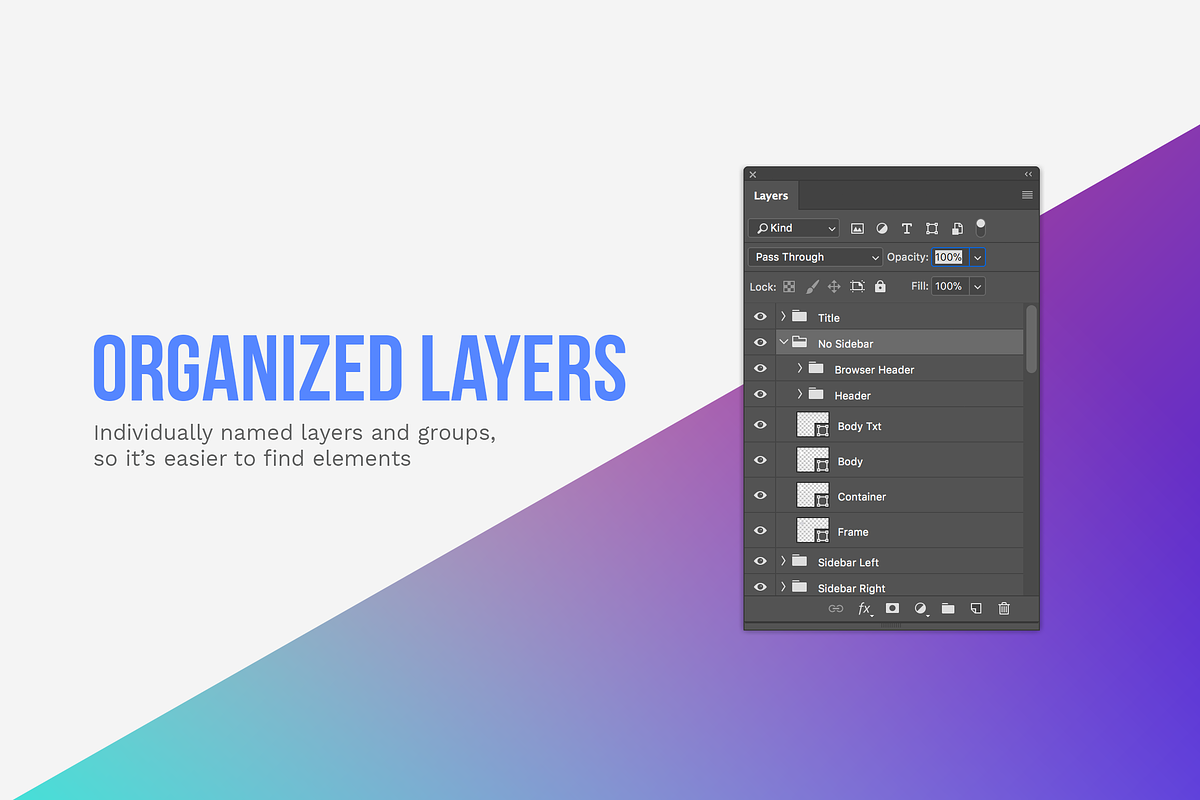Image resolution: width=1200 pixels, height=800 pixels.
Task: Select the No Sidebar group name
Action: tap(846, 344)
